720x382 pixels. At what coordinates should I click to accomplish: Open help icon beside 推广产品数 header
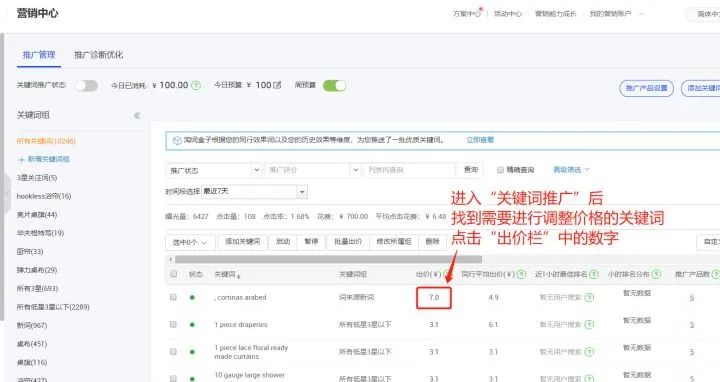pos(715,274)
